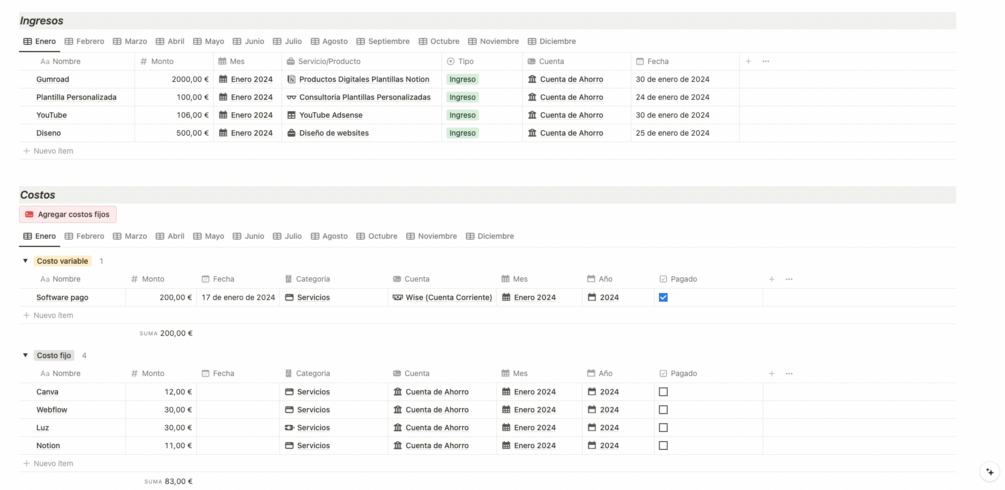This screenshot has width=1005, height=490.
Task: Add Nuevo ítem under Costo fijo
Action: (48, 464)
